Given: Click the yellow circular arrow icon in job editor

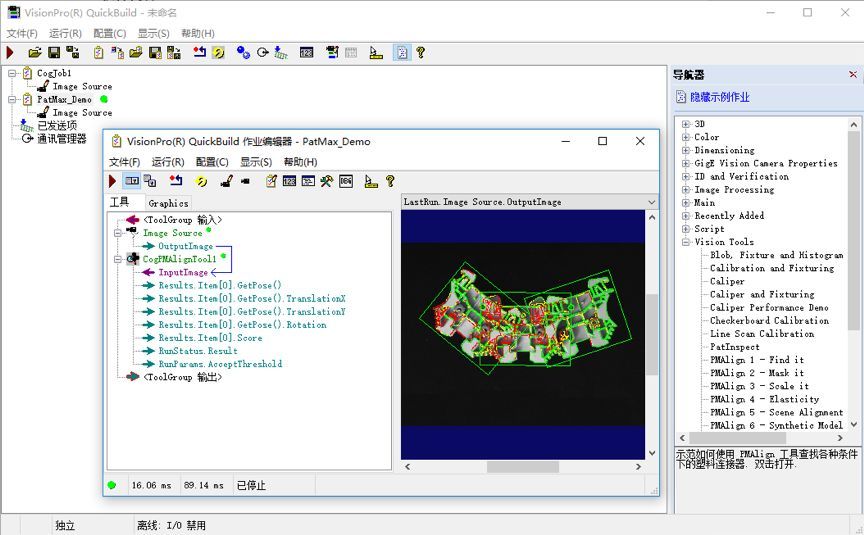Looking at the screenshot, I should coord(201,181).
